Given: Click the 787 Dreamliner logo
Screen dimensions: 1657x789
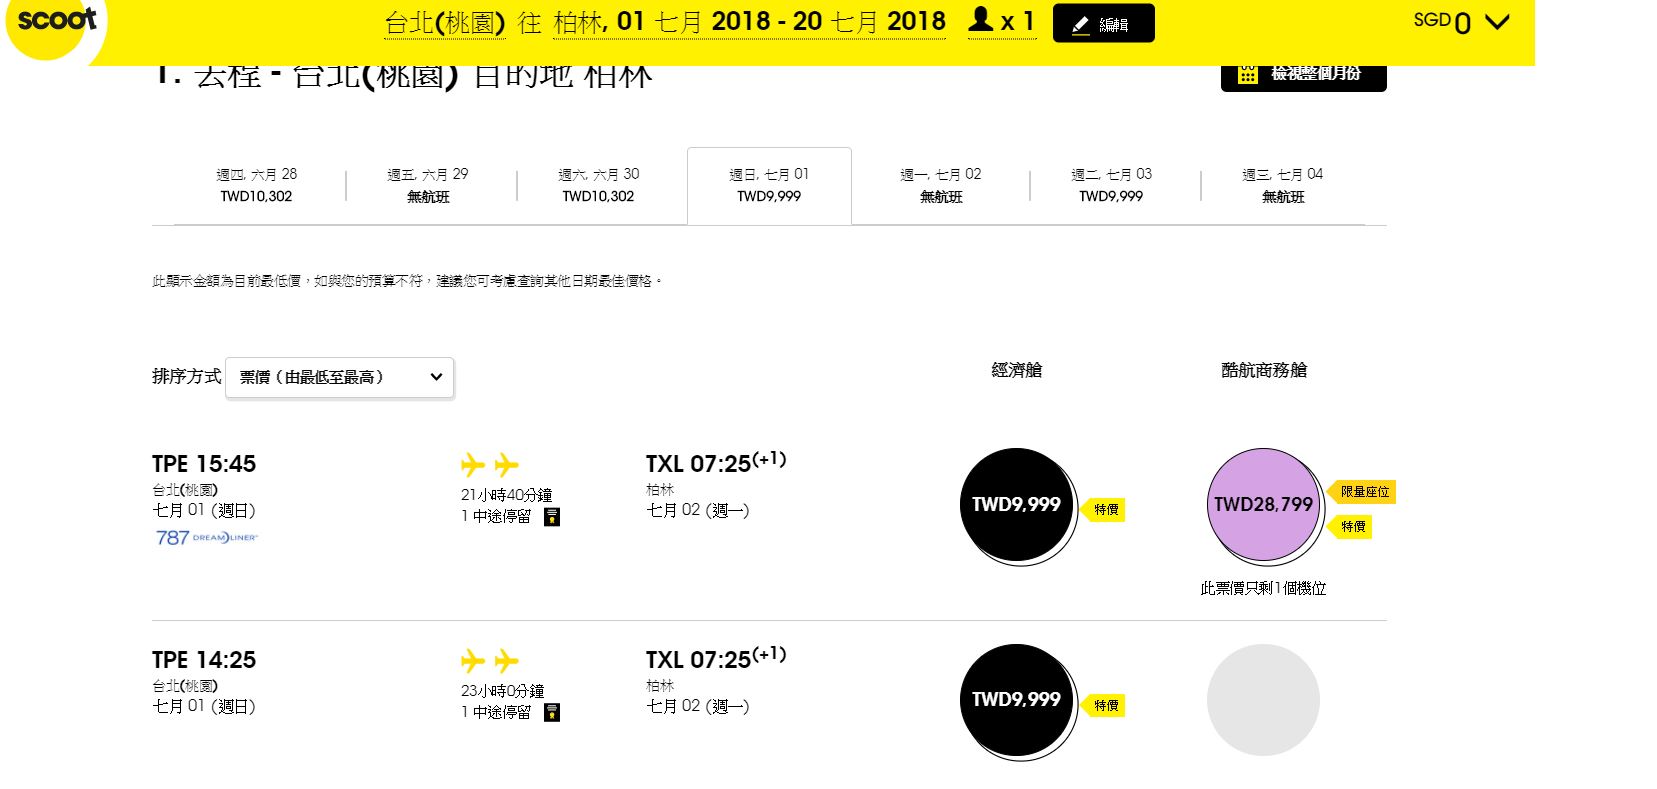Looking at the screenshot, I should [x=207, y=538].
